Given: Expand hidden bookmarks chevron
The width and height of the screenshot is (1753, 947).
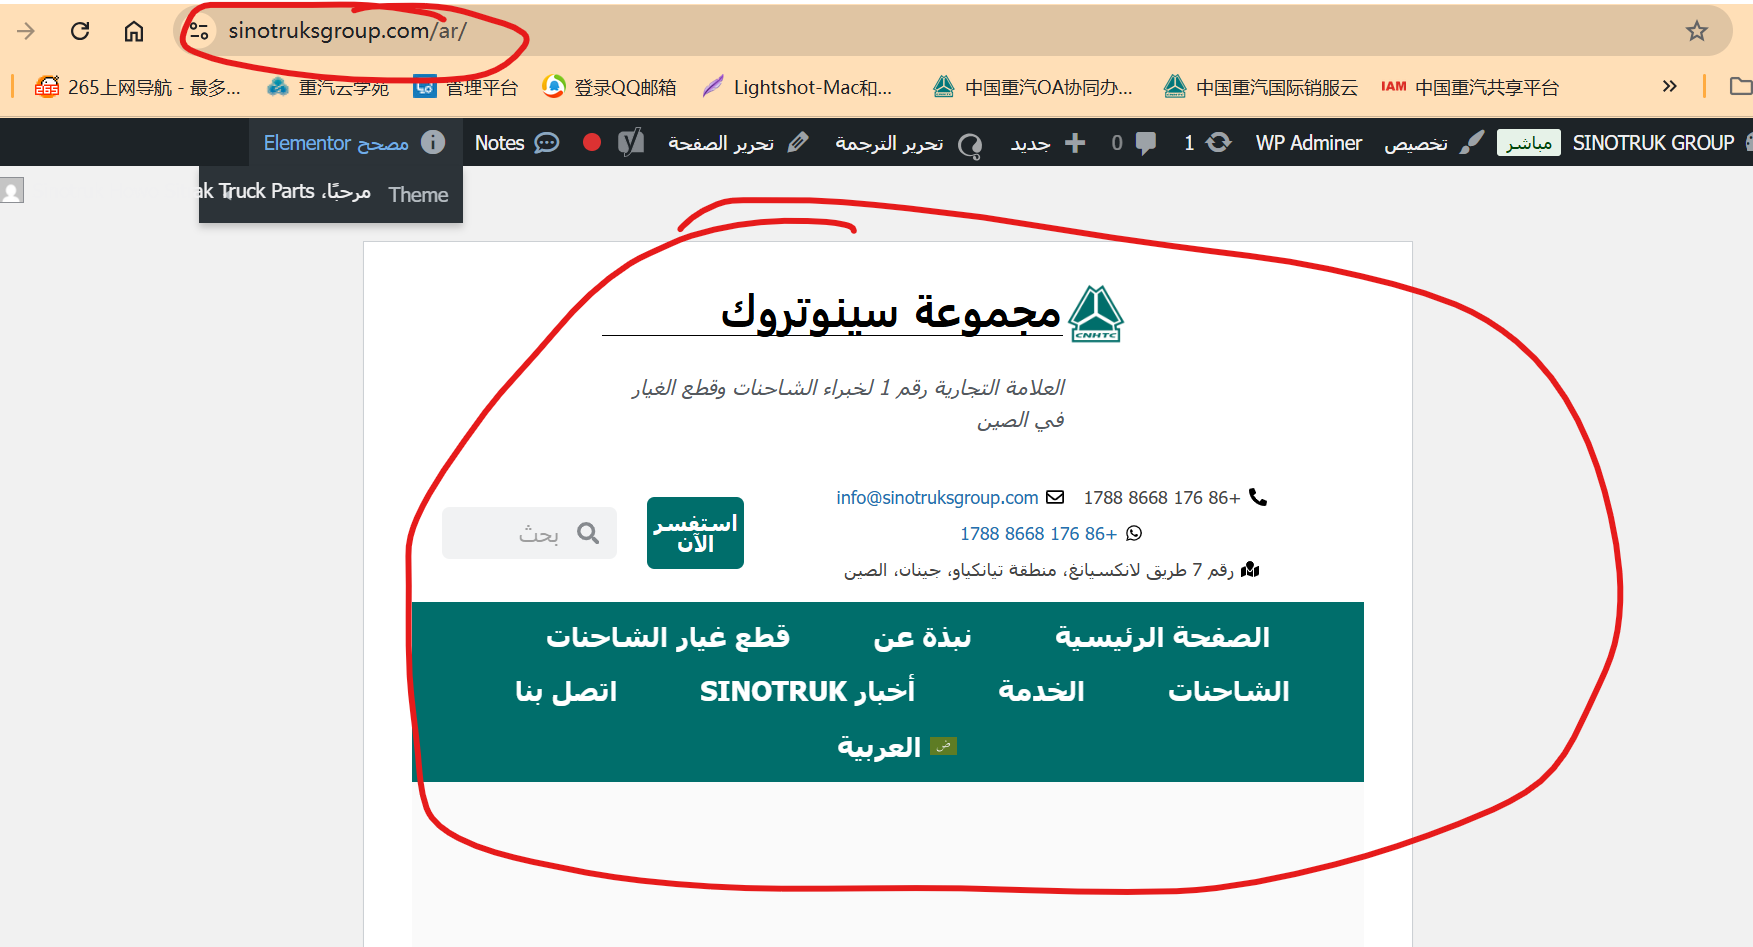Looking at the screenshot, I should click(x=1669, y=87).
